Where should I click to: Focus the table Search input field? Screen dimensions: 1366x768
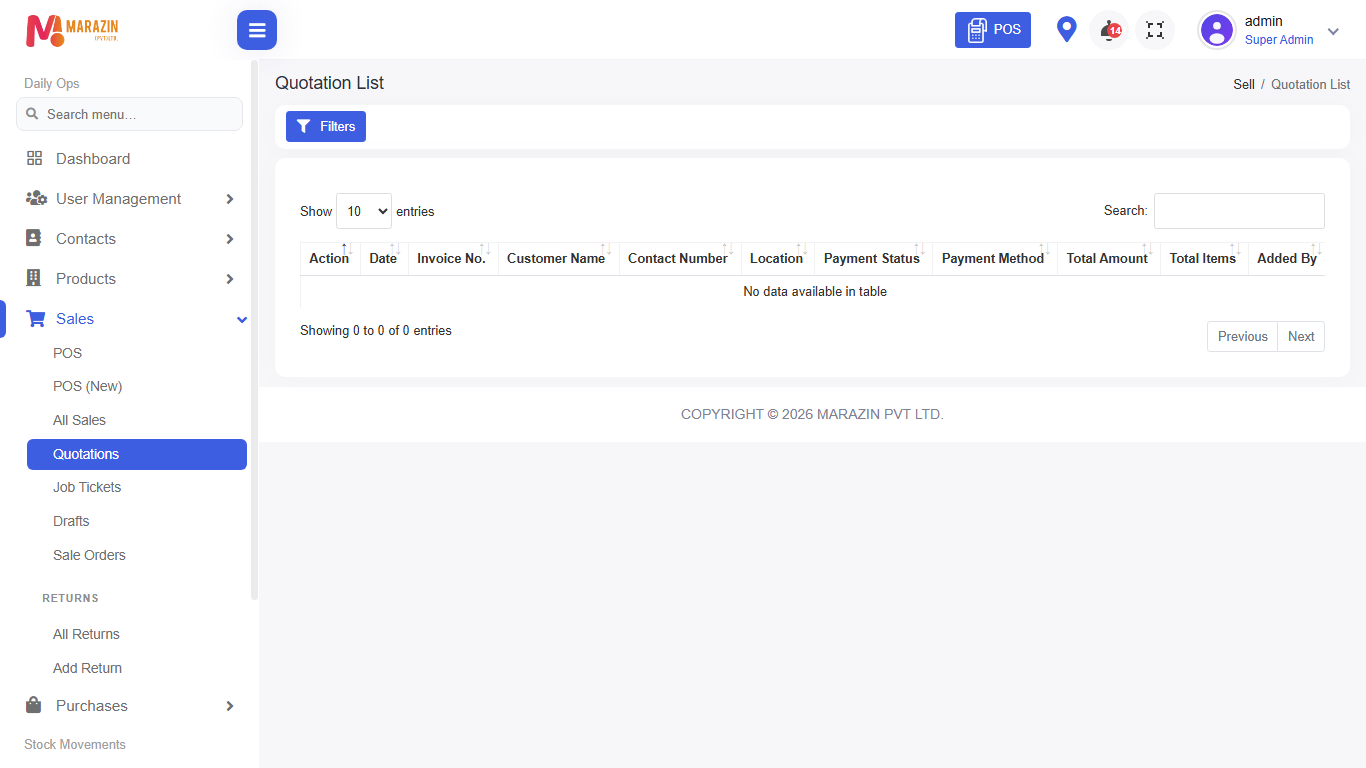1239,211
